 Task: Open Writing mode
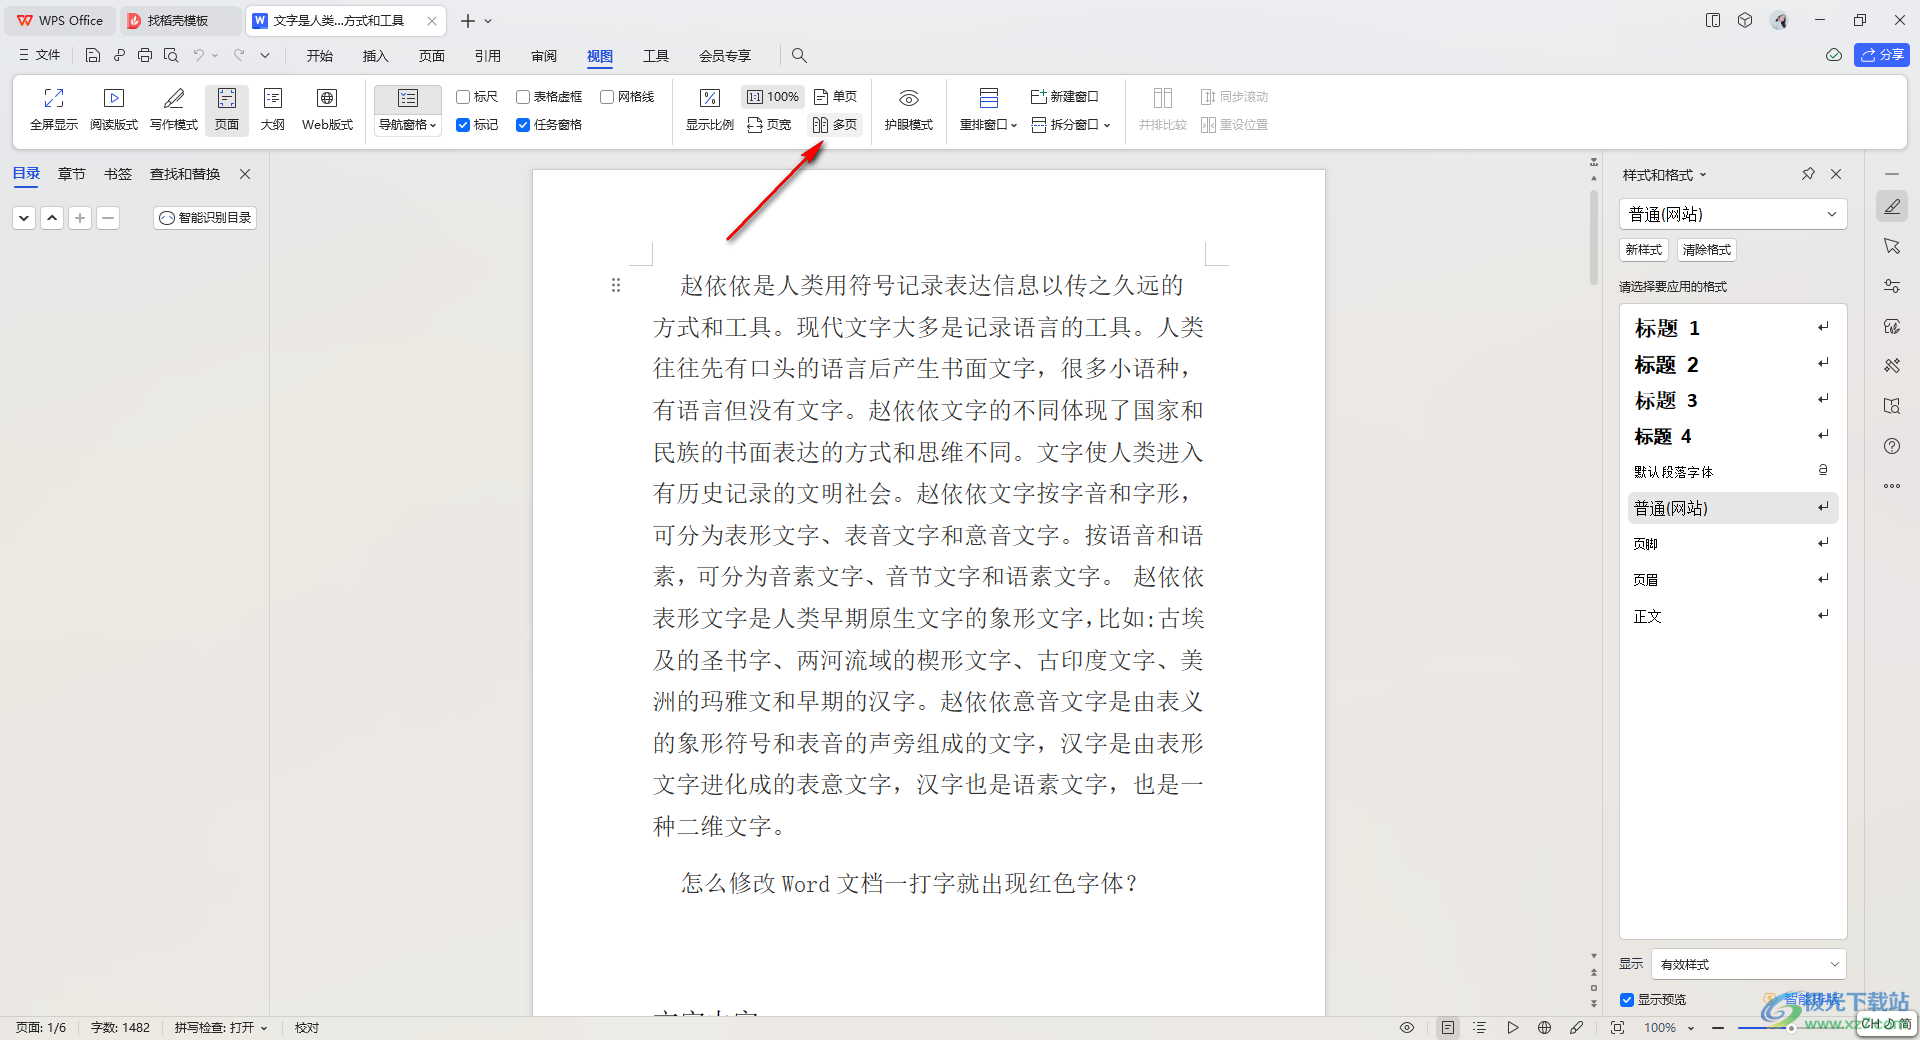[174, 109]
